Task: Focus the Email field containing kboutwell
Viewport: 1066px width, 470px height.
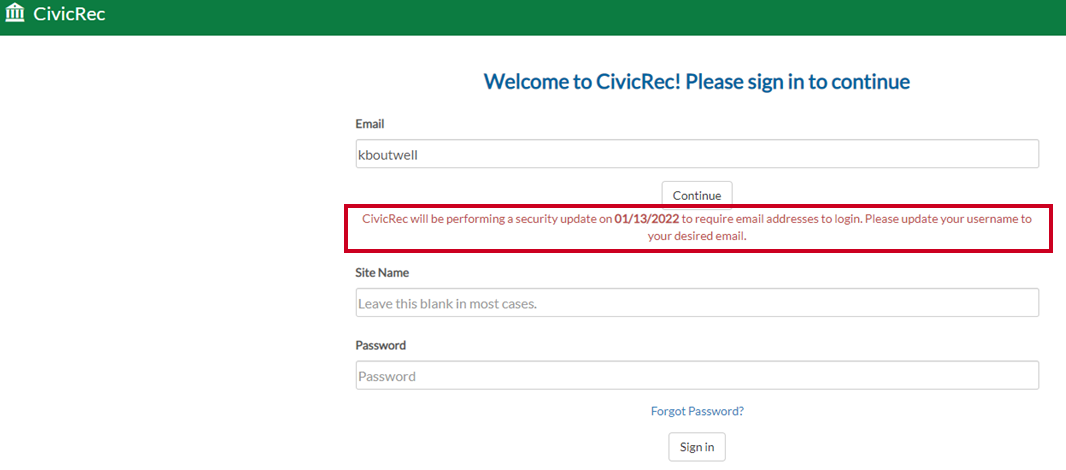Action: pos(697,154)
